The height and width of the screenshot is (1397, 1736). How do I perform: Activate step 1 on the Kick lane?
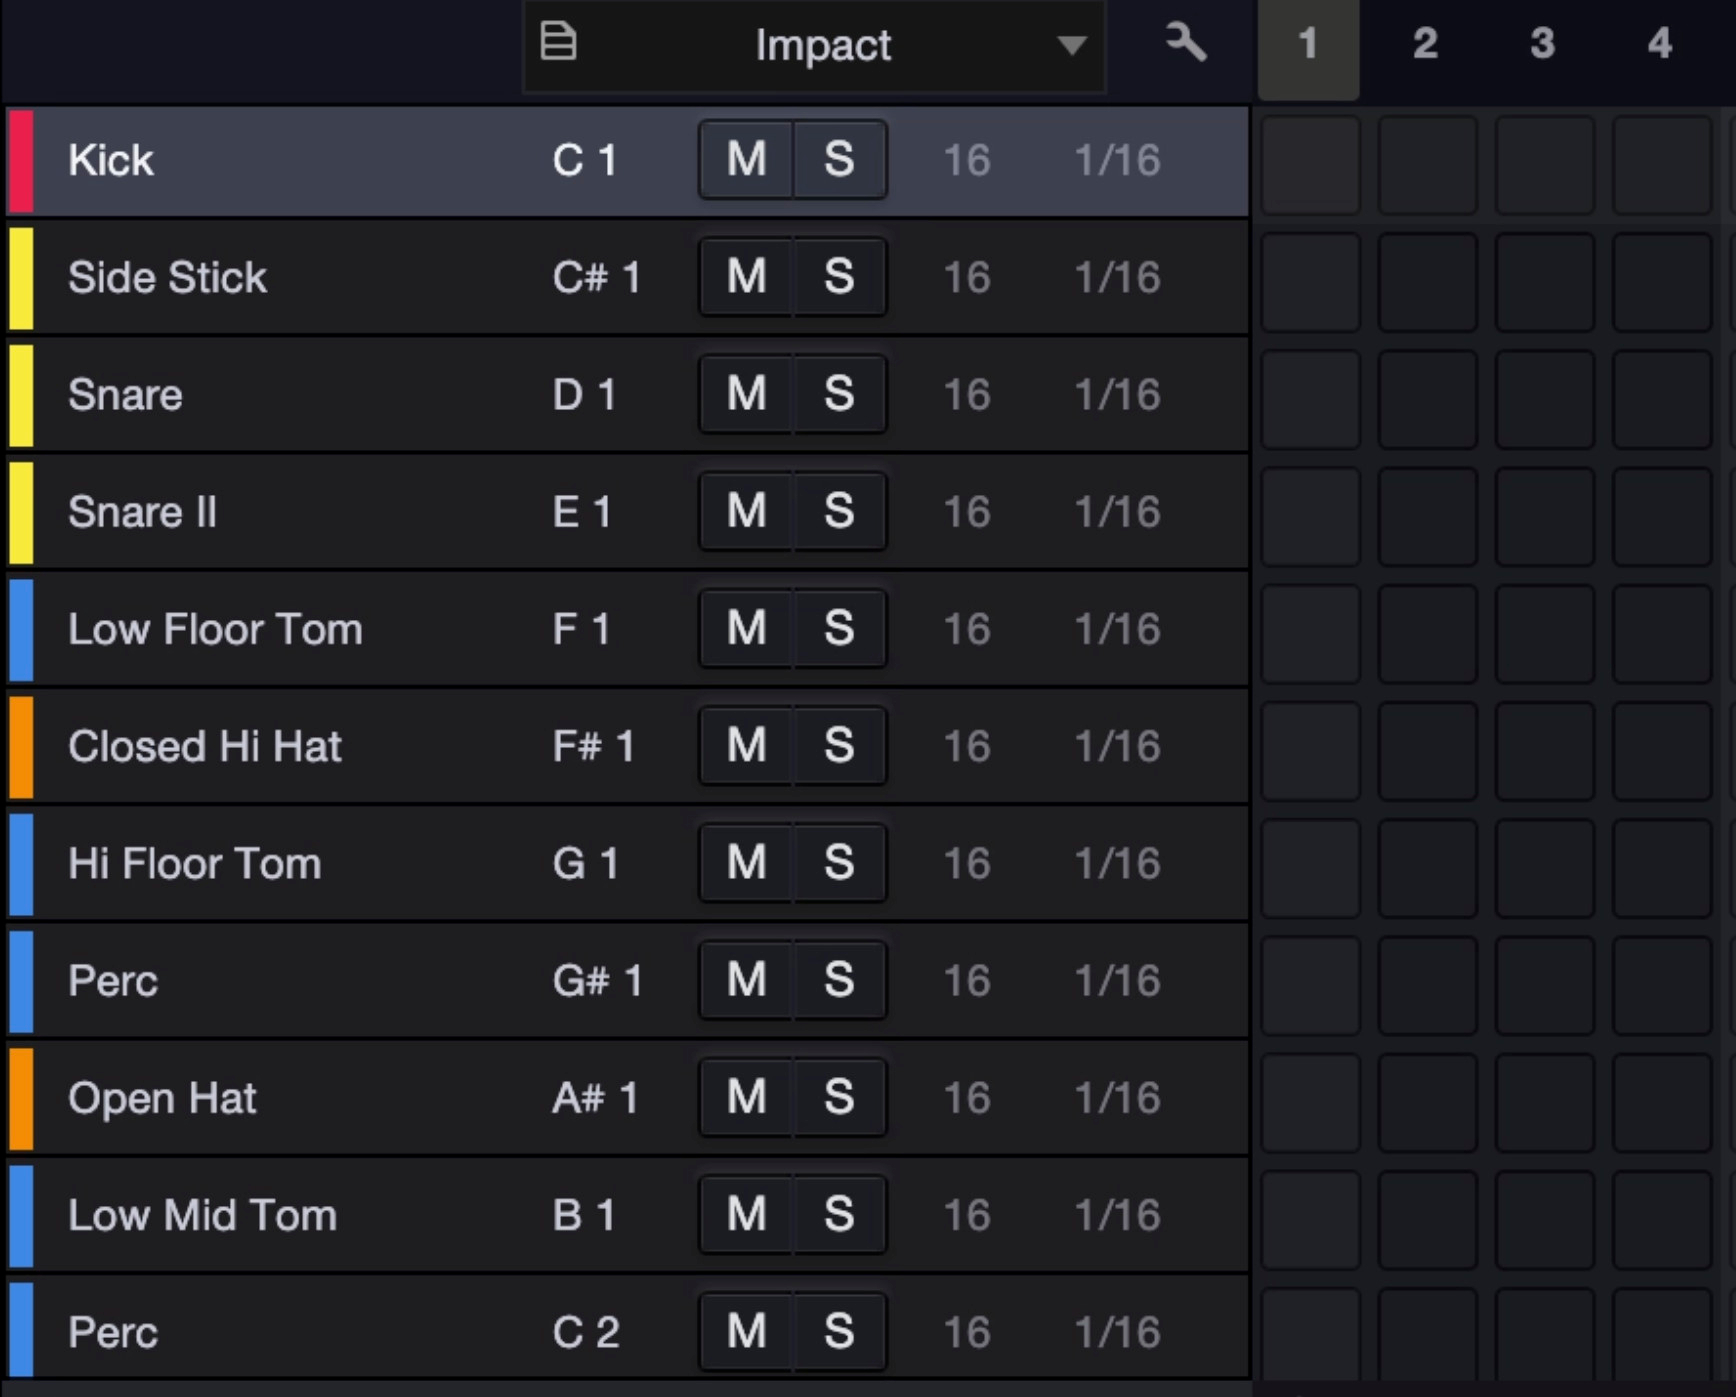(x=1310, y=165)
